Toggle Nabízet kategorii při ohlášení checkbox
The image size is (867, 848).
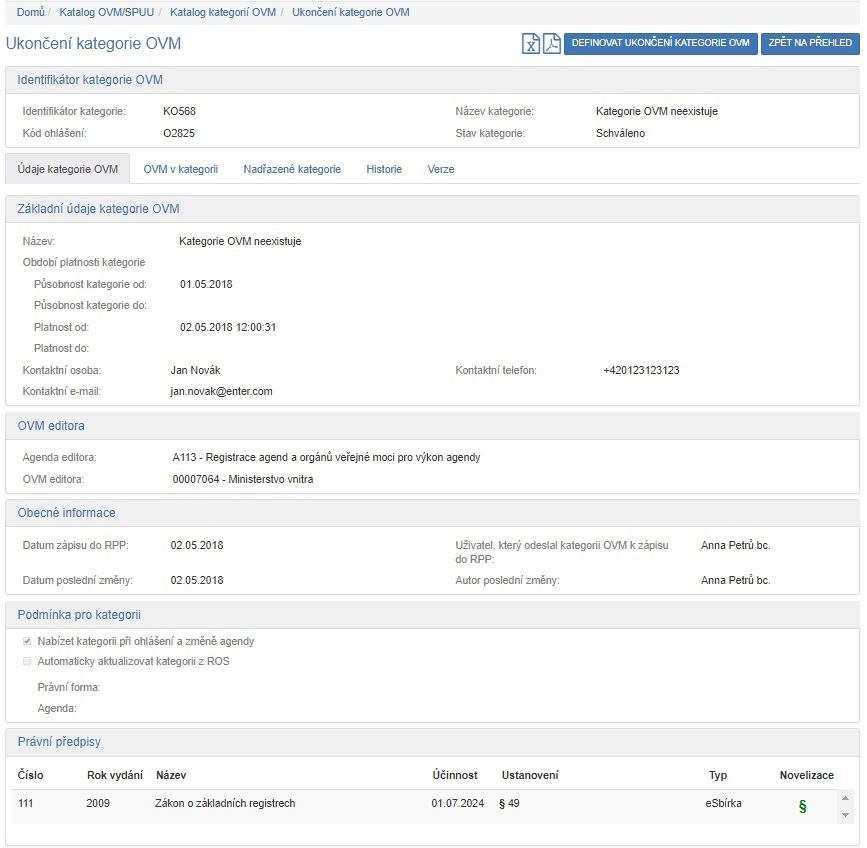(27, 641)
